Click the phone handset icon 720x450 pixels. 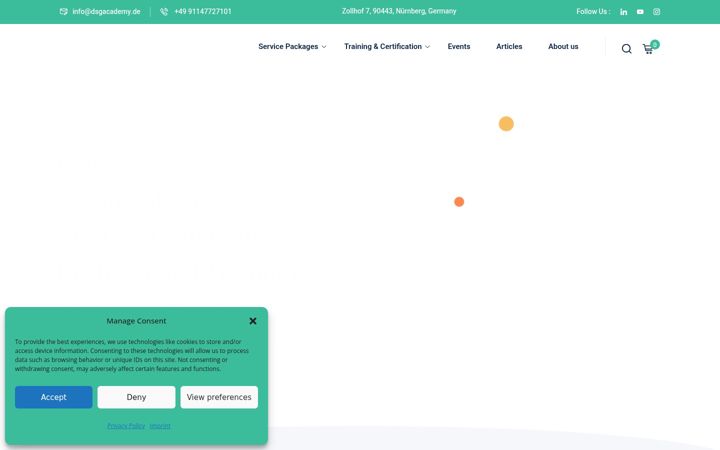tap(164, 11)
